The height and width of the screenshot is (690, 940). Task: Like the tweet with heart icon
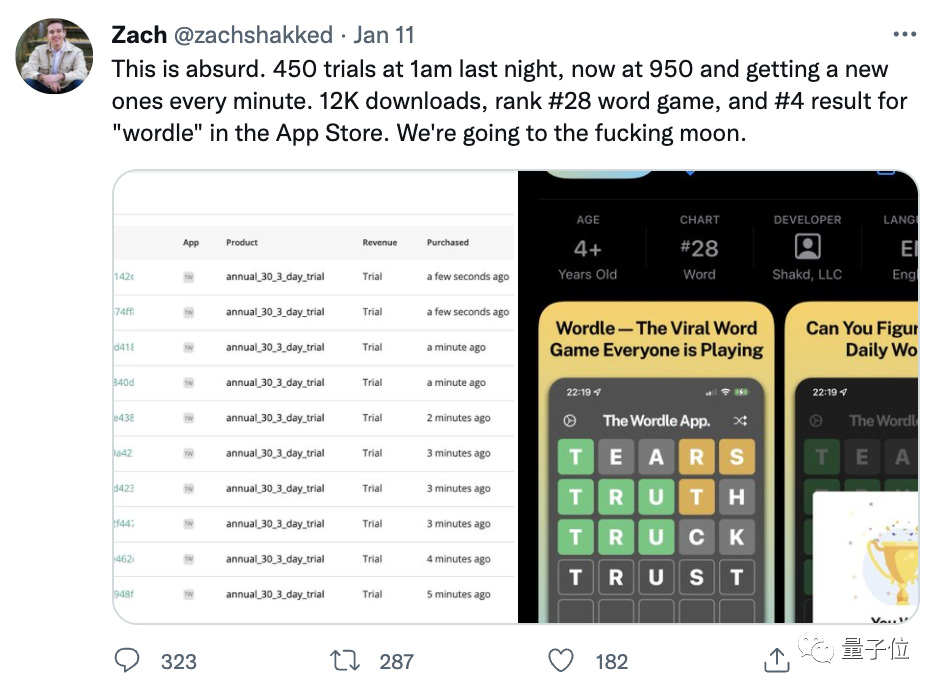pyautogui.click(x=562, y=660)
